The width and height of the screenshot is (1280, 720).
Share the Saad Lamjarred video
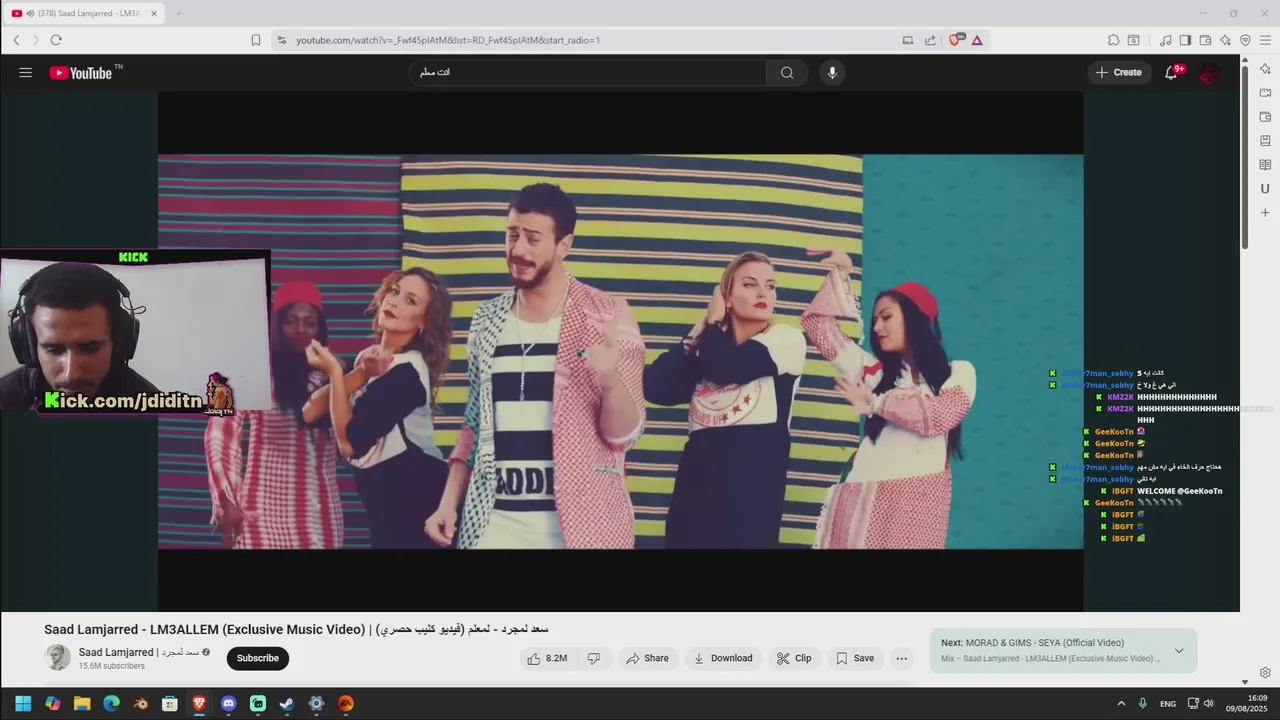[647, 658]
